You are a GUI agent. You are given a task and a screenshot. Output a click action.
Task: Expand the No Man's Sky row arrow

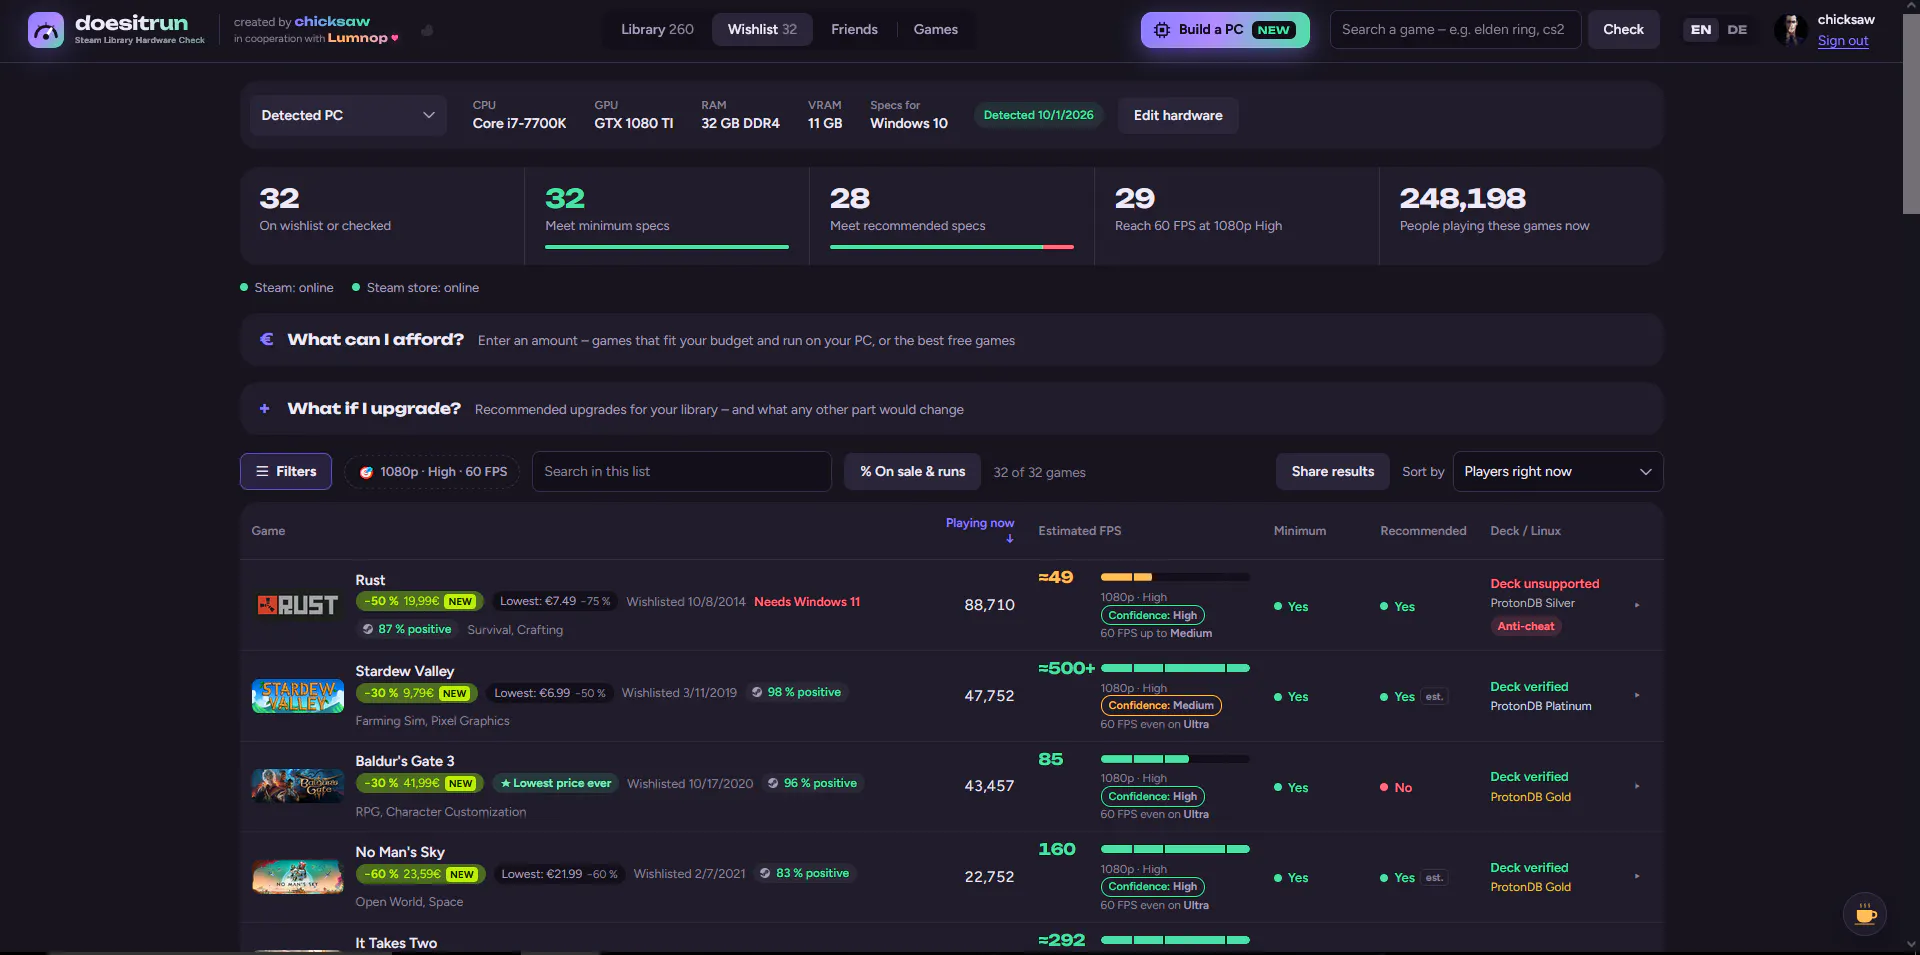click(x=1637, y=876)
